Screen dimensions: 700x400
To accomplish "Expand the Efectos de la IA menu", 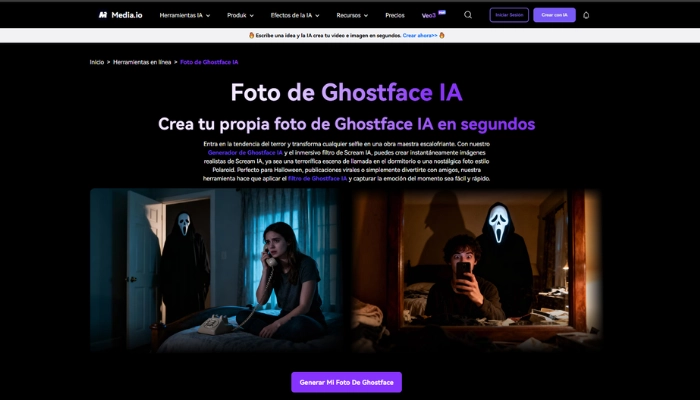I will pyautogui.click(x=295, y=15).
